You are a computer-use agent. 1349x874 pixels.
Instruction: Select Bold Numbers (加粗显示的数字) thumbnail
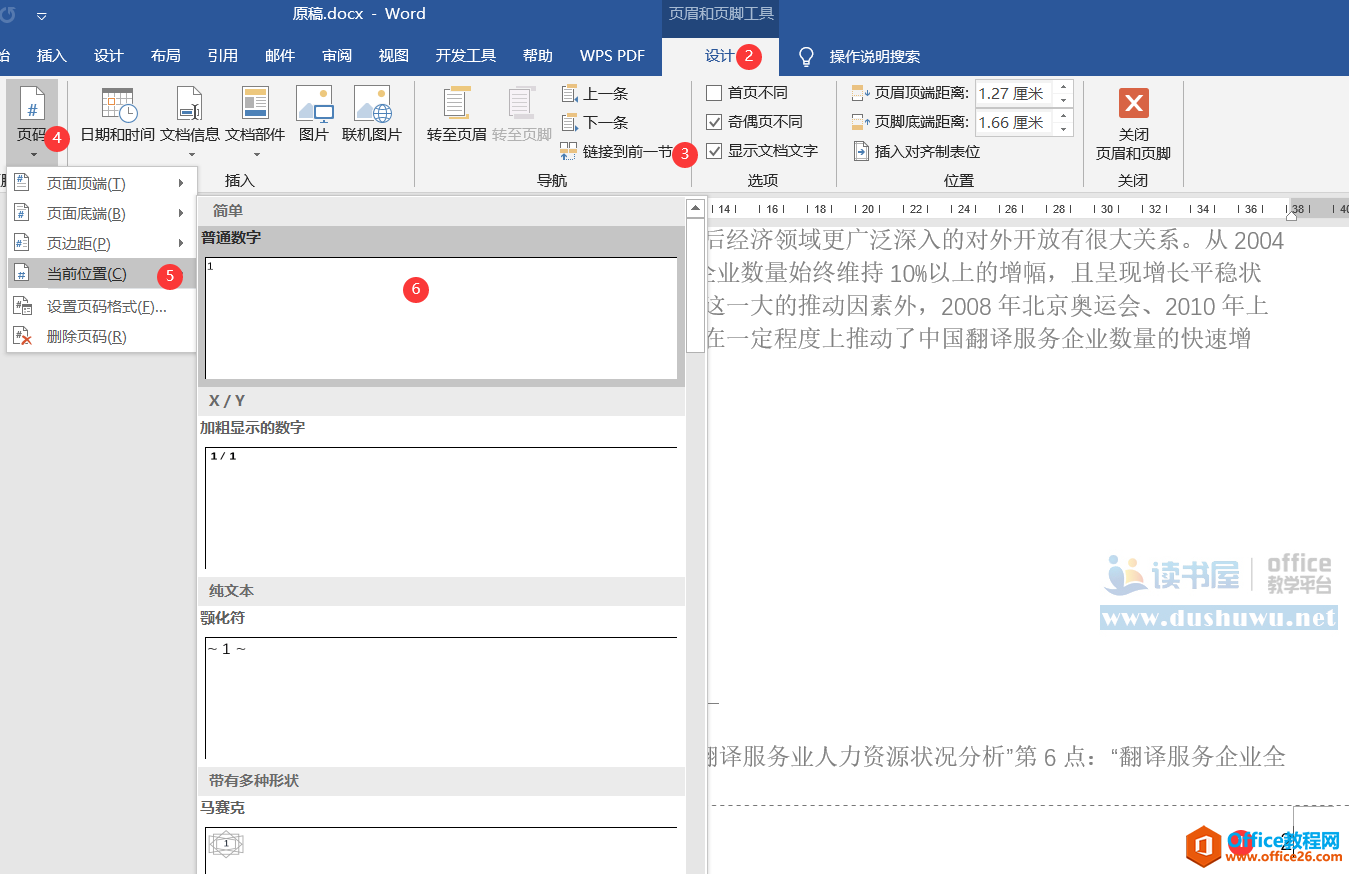(x=441, y=507)
